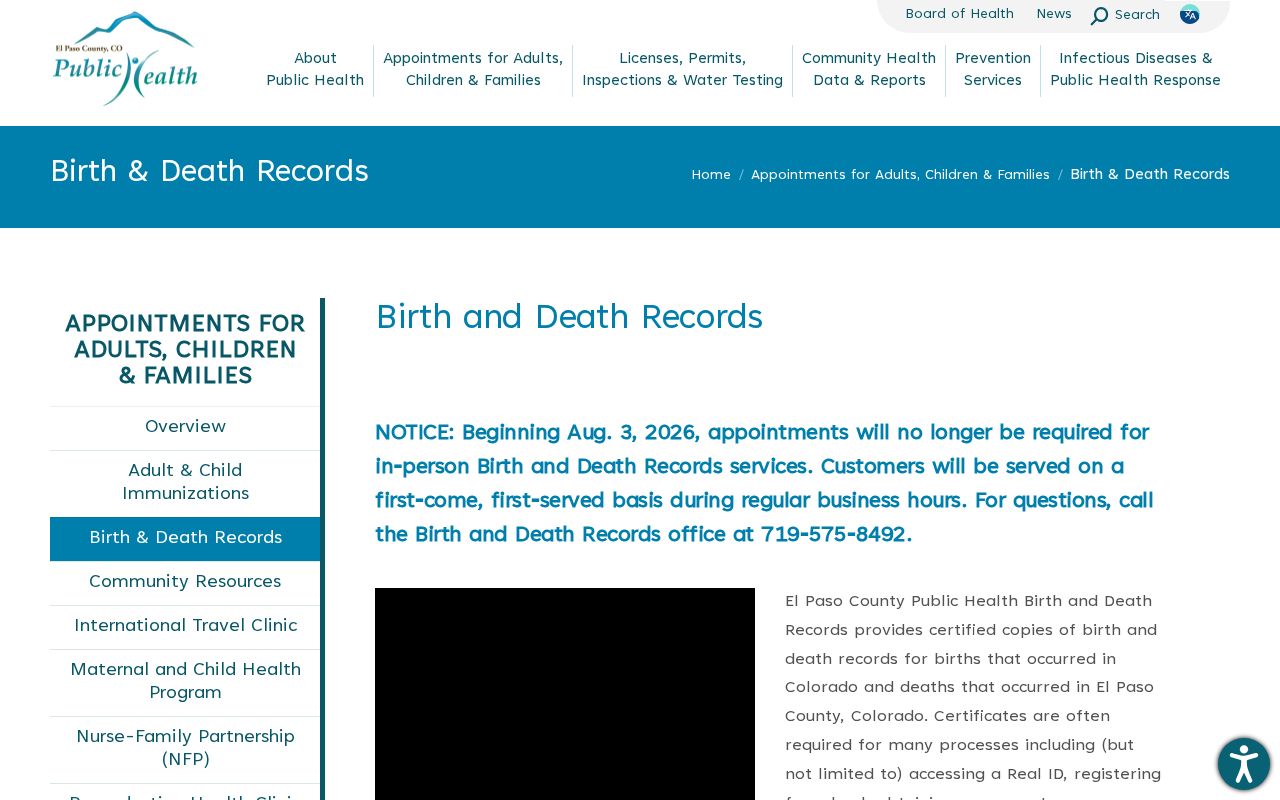
Task: Open Infectious Diseases & Public Health Response menu
Action: click(1135, 69)
